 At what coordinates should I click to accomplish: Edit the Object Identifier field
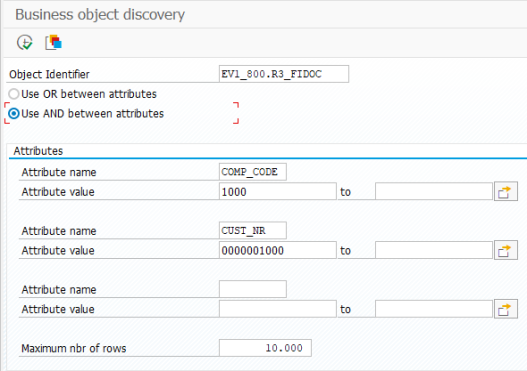284,74
